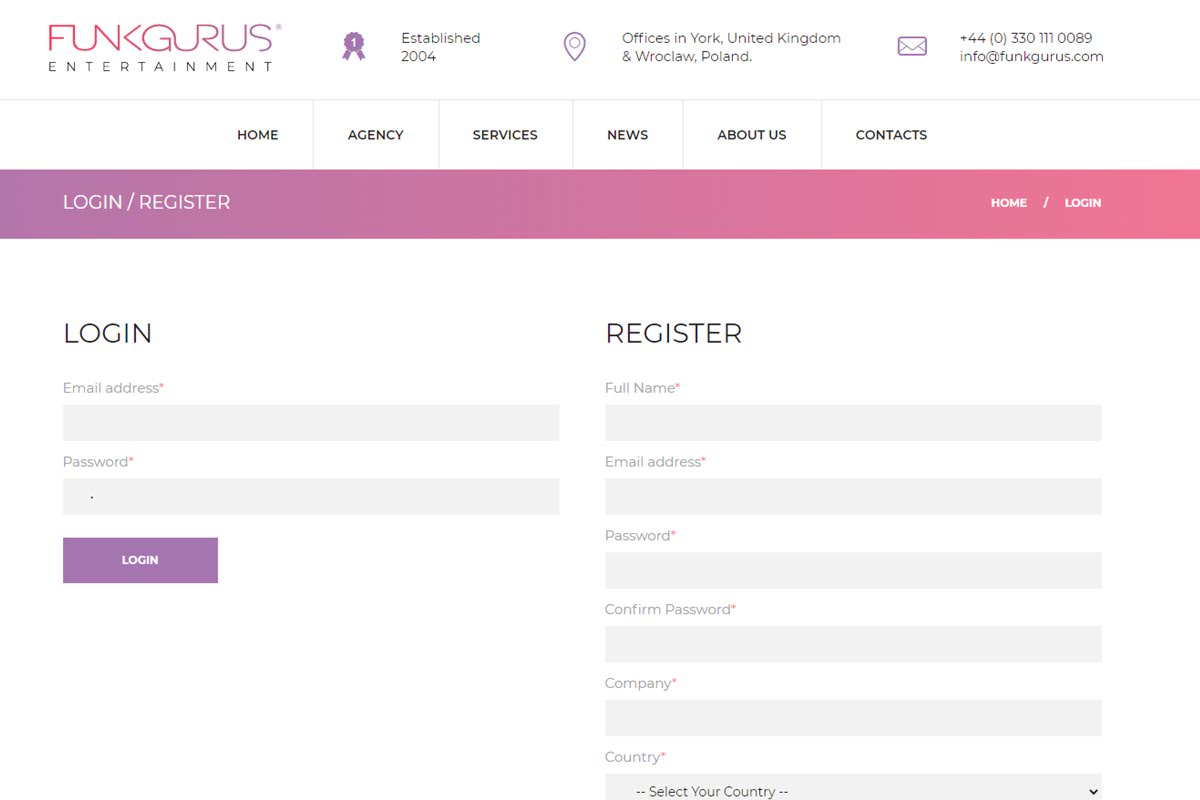Click the Confirm Password input field
The image size is (1200, 800).
pos(852,644)
